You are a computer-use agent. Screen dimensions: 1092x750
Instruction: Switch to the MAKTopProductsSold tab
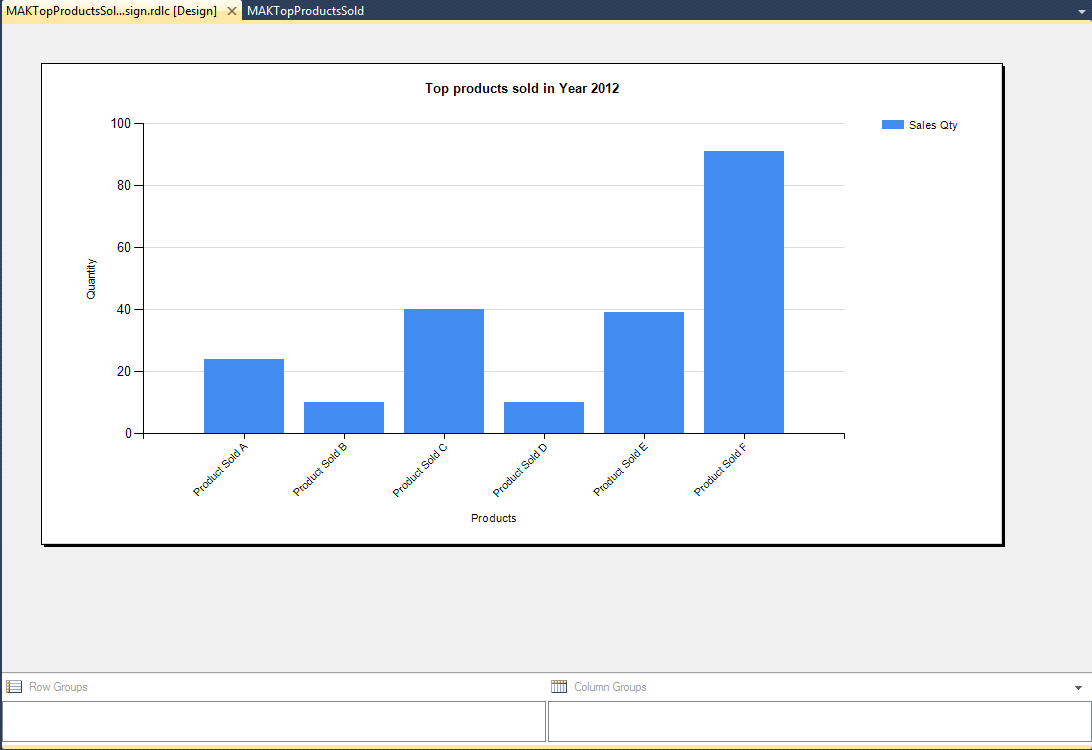(x=305, y=11)
